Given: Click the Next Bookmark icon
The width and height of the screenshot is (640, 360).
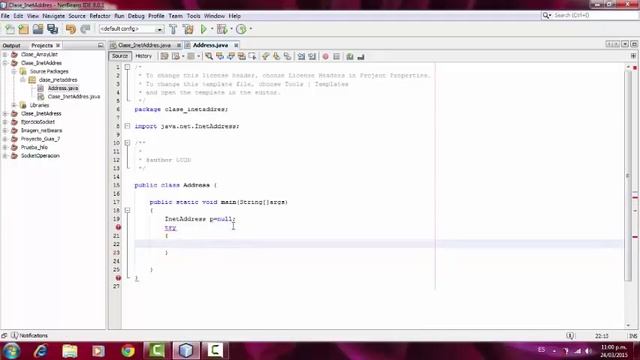Looking at the screenshot, I should [276, 56].
